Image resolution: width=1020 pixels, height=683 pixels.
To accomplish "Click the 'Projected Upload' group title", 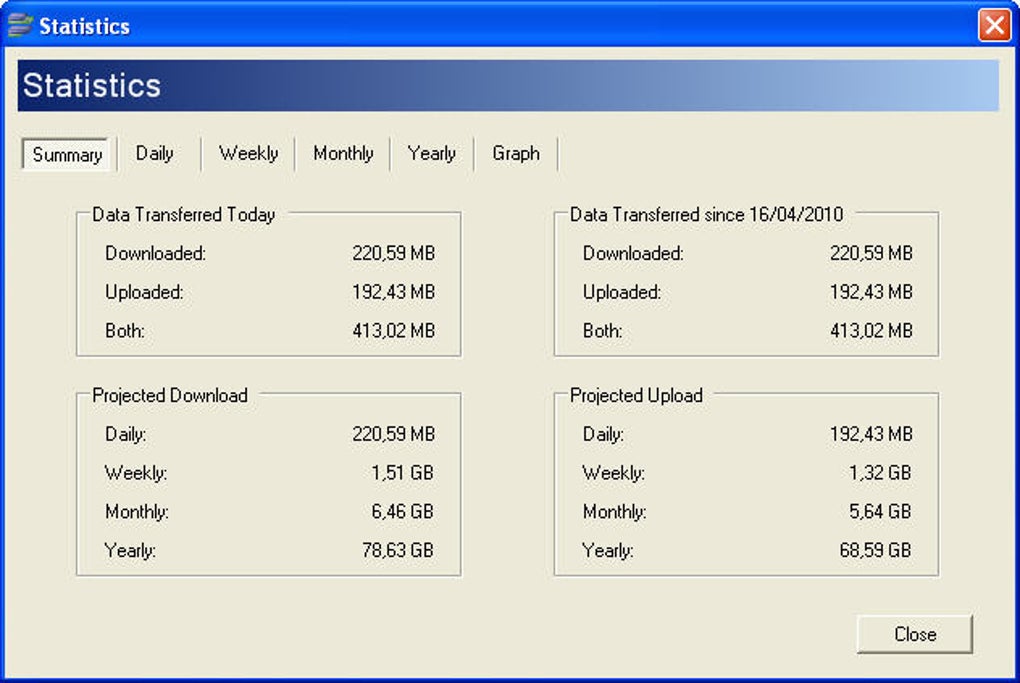I will [x=636, y=395].
